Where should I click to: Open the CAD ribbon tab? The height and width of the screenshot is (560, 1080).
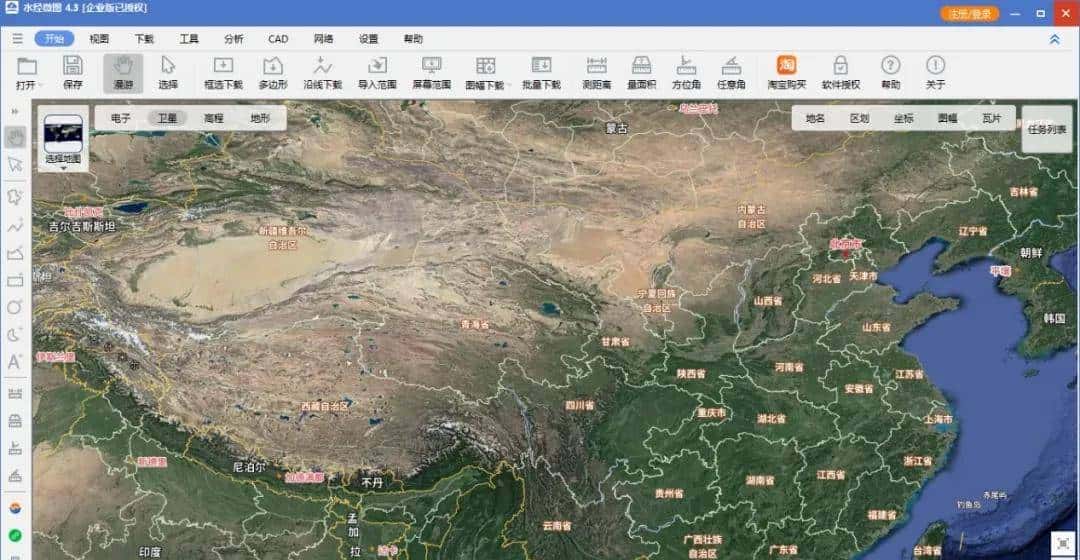click(x=278, y=39)
